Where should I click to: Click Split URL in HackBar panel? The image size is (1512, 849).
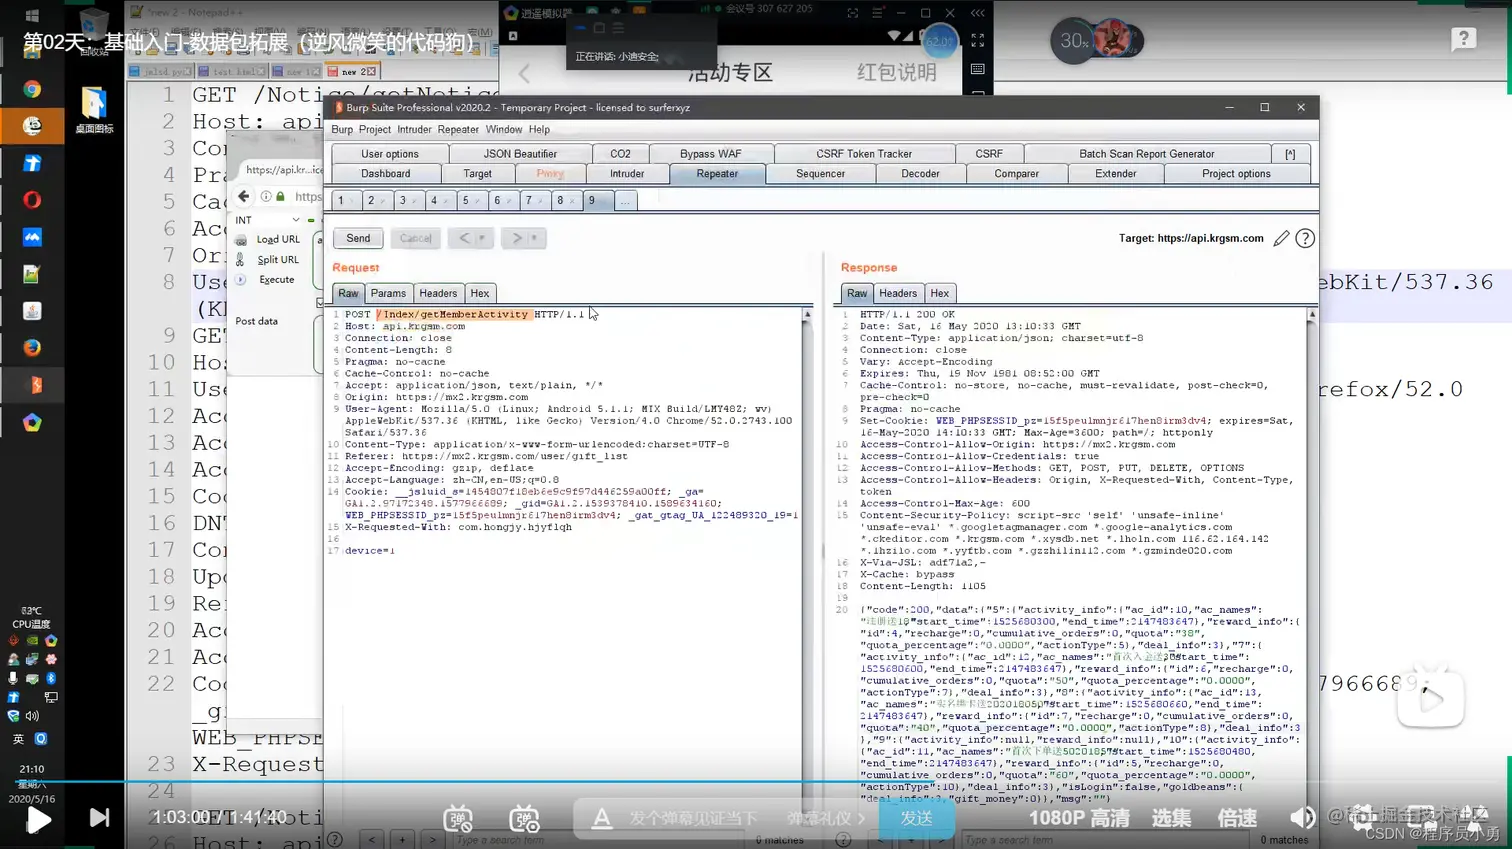pyautogui.click(x=278, y=260)
